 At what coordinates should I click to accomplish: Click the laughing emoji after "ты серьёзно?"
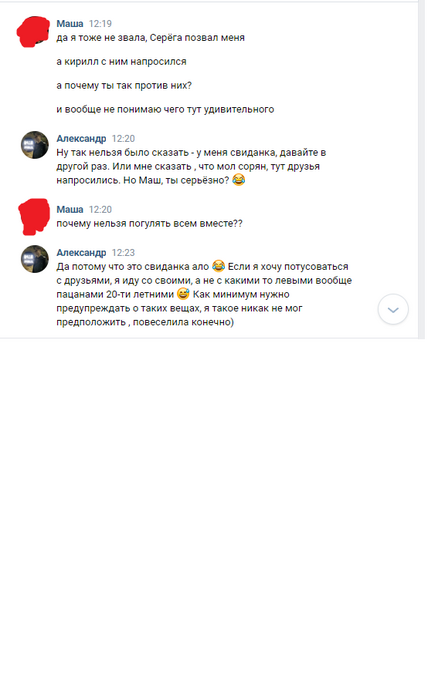click(x=239, y=180)
